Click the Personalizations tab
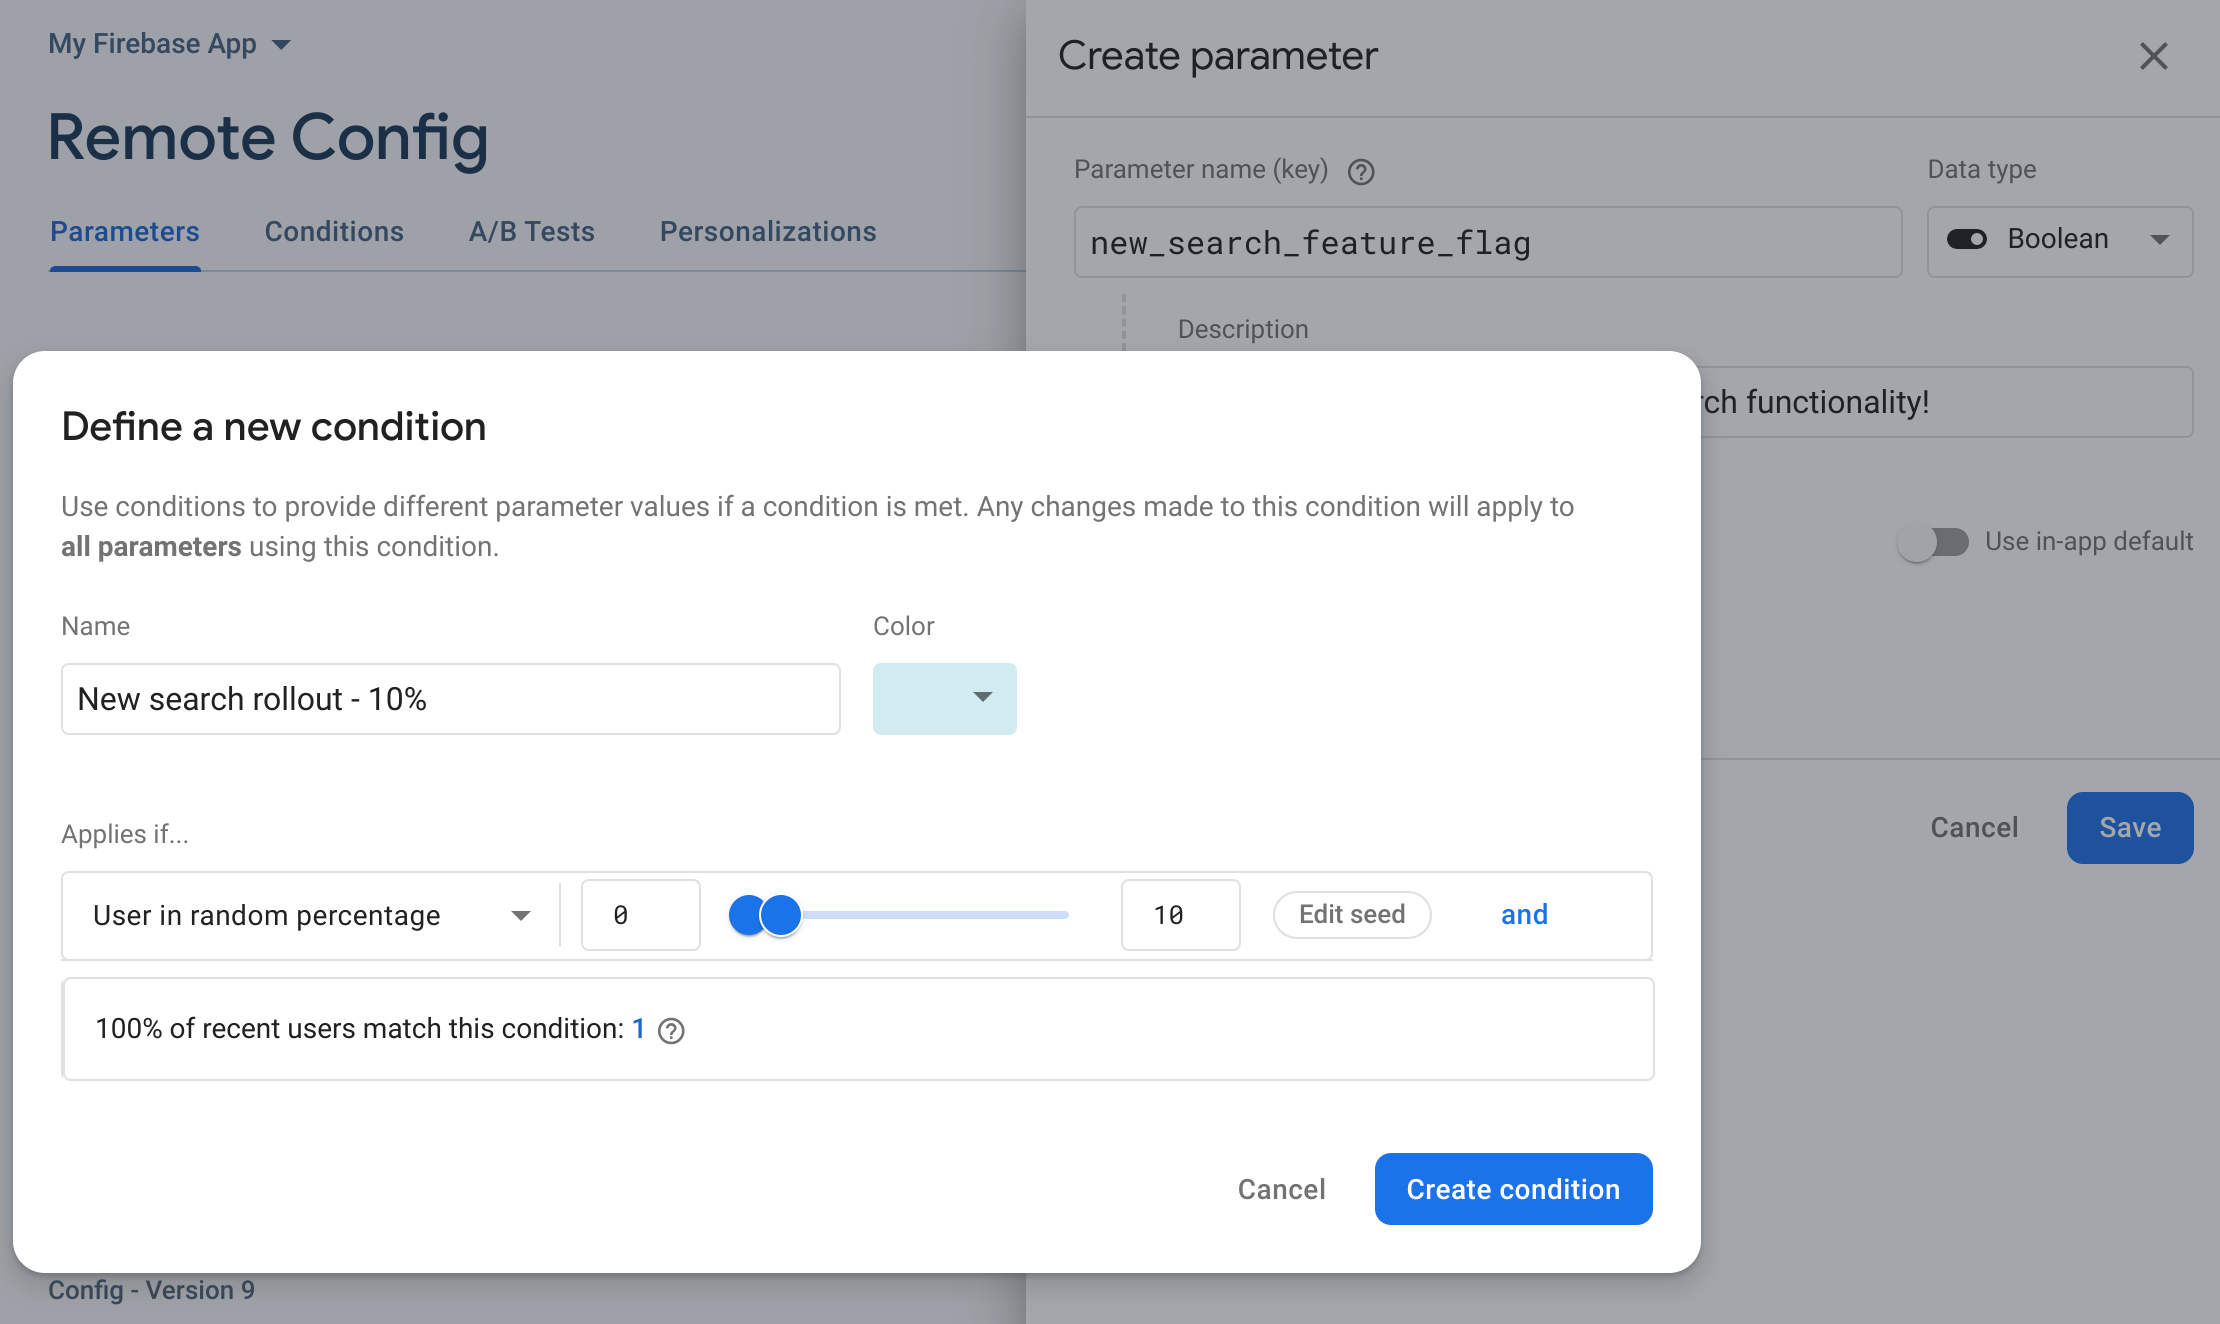The image size is (2220, 1324). pyautogui.click(x=767, y=230)
